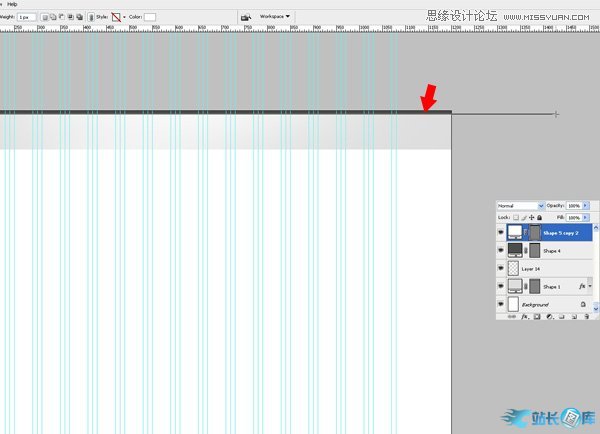Viewport: 600px width, 434px height.
Task: Open the Workspace dropdown menu
Action: pyautogui.click(x=274, y=16)
